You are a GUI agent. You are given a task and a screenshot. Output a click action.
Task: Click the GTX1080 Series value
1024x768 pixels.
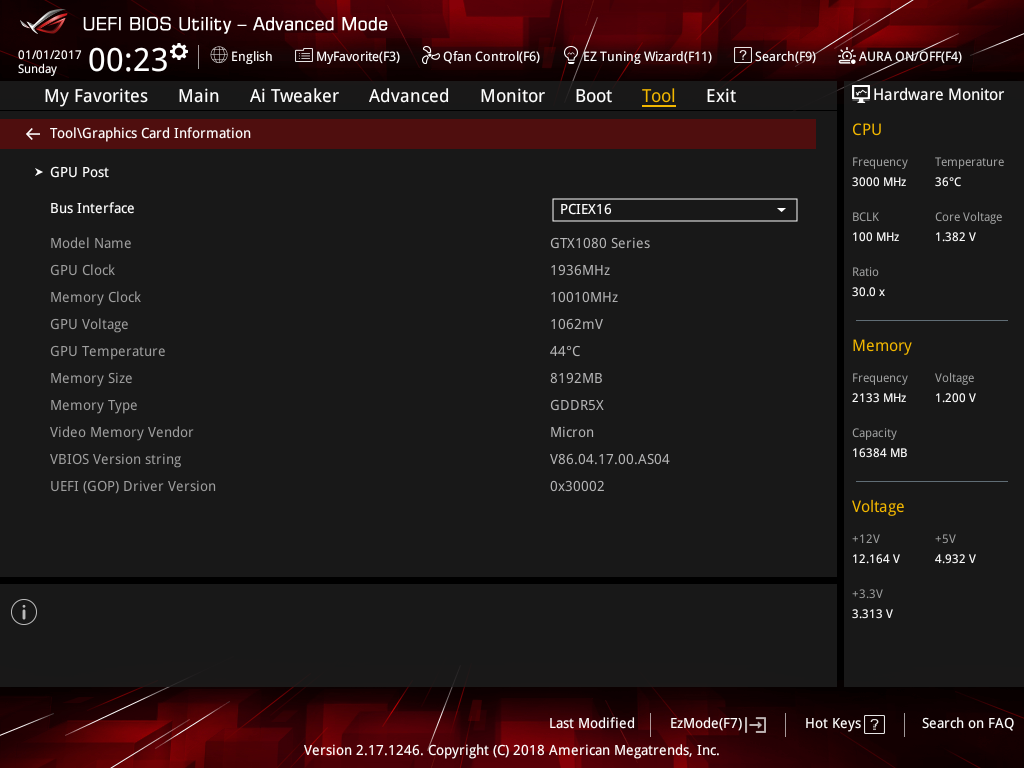pos(600,243)
